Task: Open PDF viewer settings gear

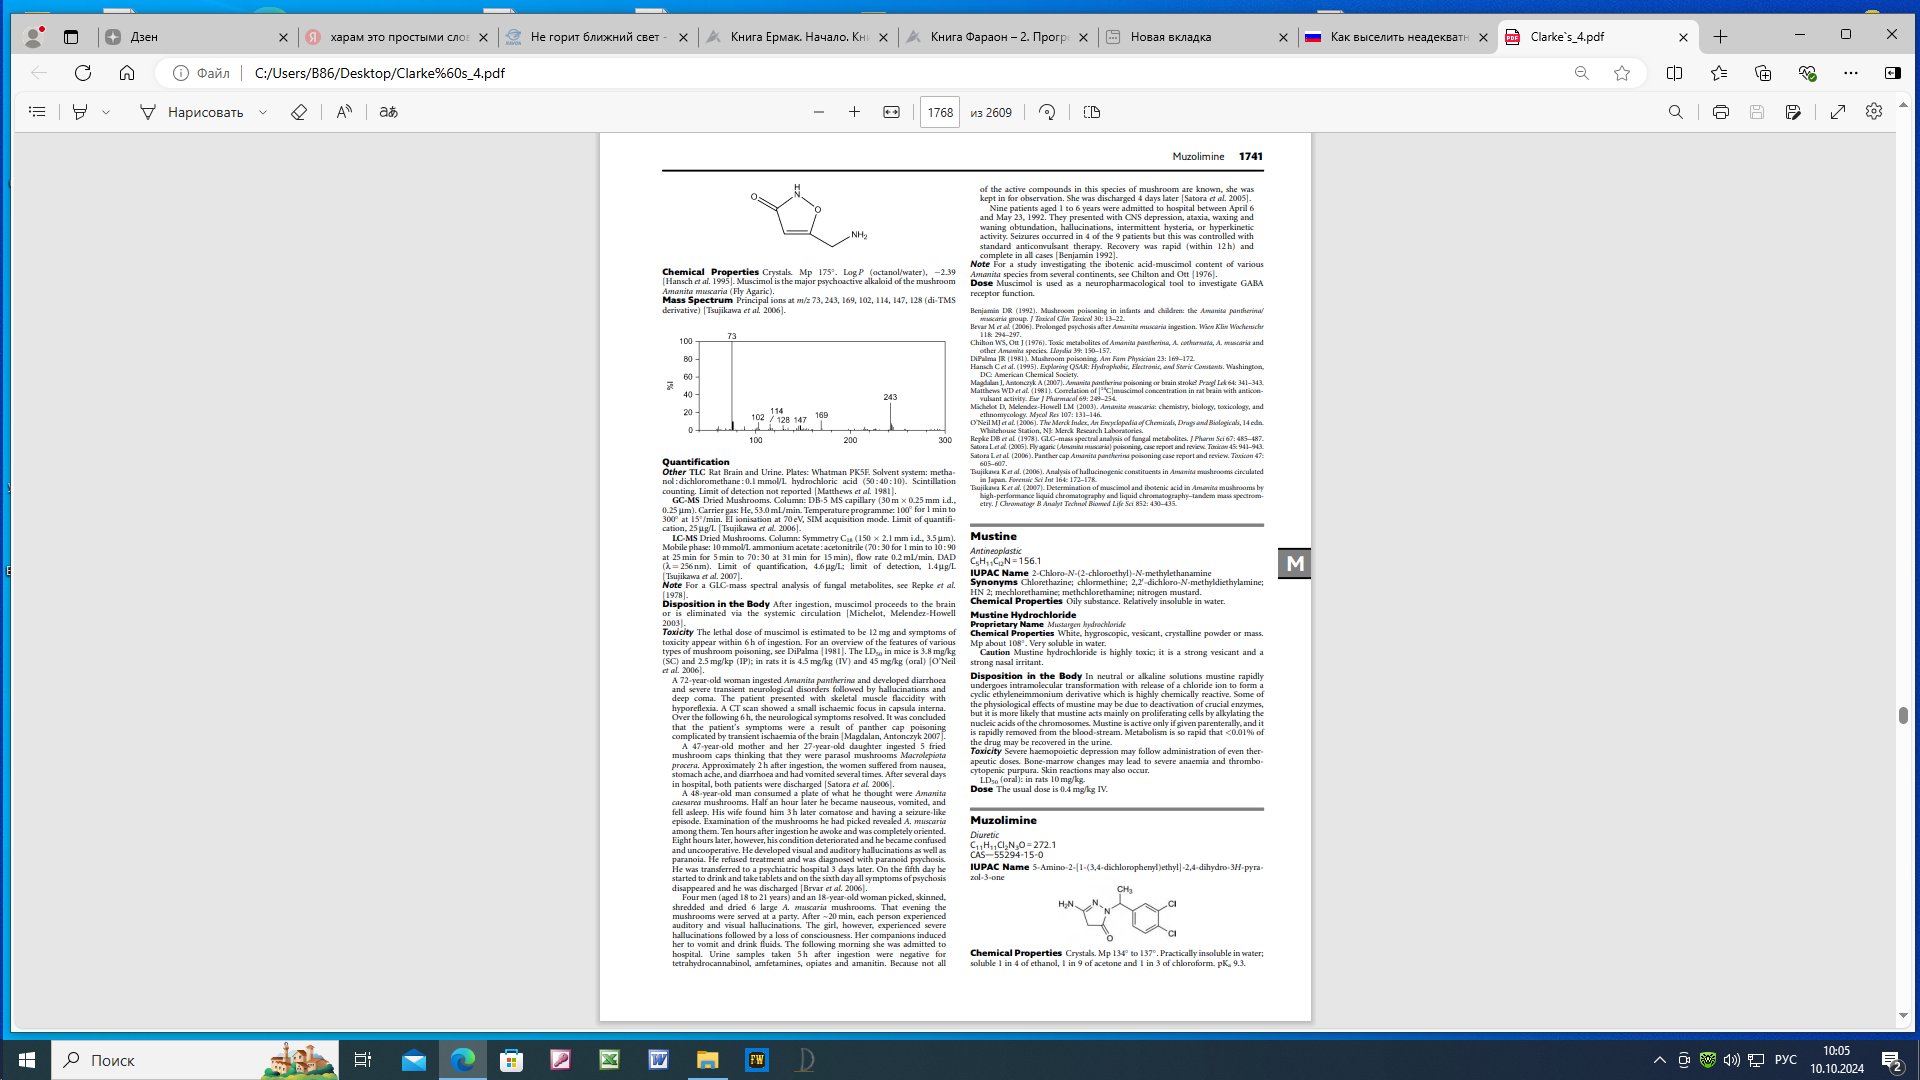Action: click(1874, 112)
